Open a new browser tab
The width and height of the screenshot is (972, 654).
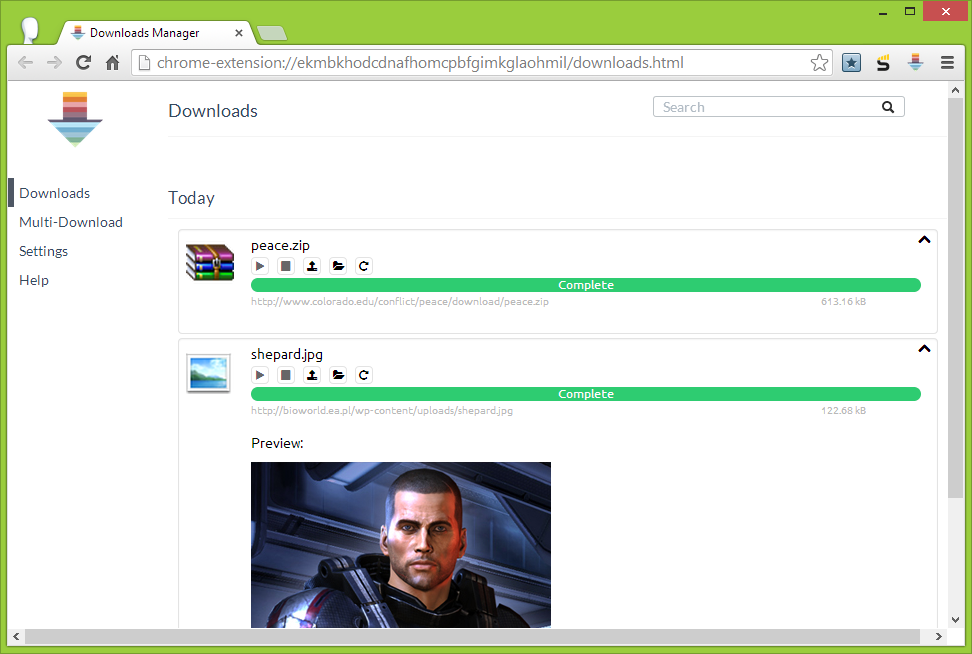coord(272,33)
